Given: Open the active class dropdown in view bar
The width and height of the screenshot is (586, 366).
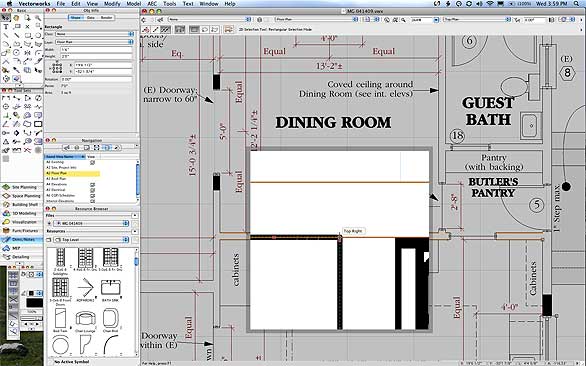Looking at the screenshot, I should 210,19.
